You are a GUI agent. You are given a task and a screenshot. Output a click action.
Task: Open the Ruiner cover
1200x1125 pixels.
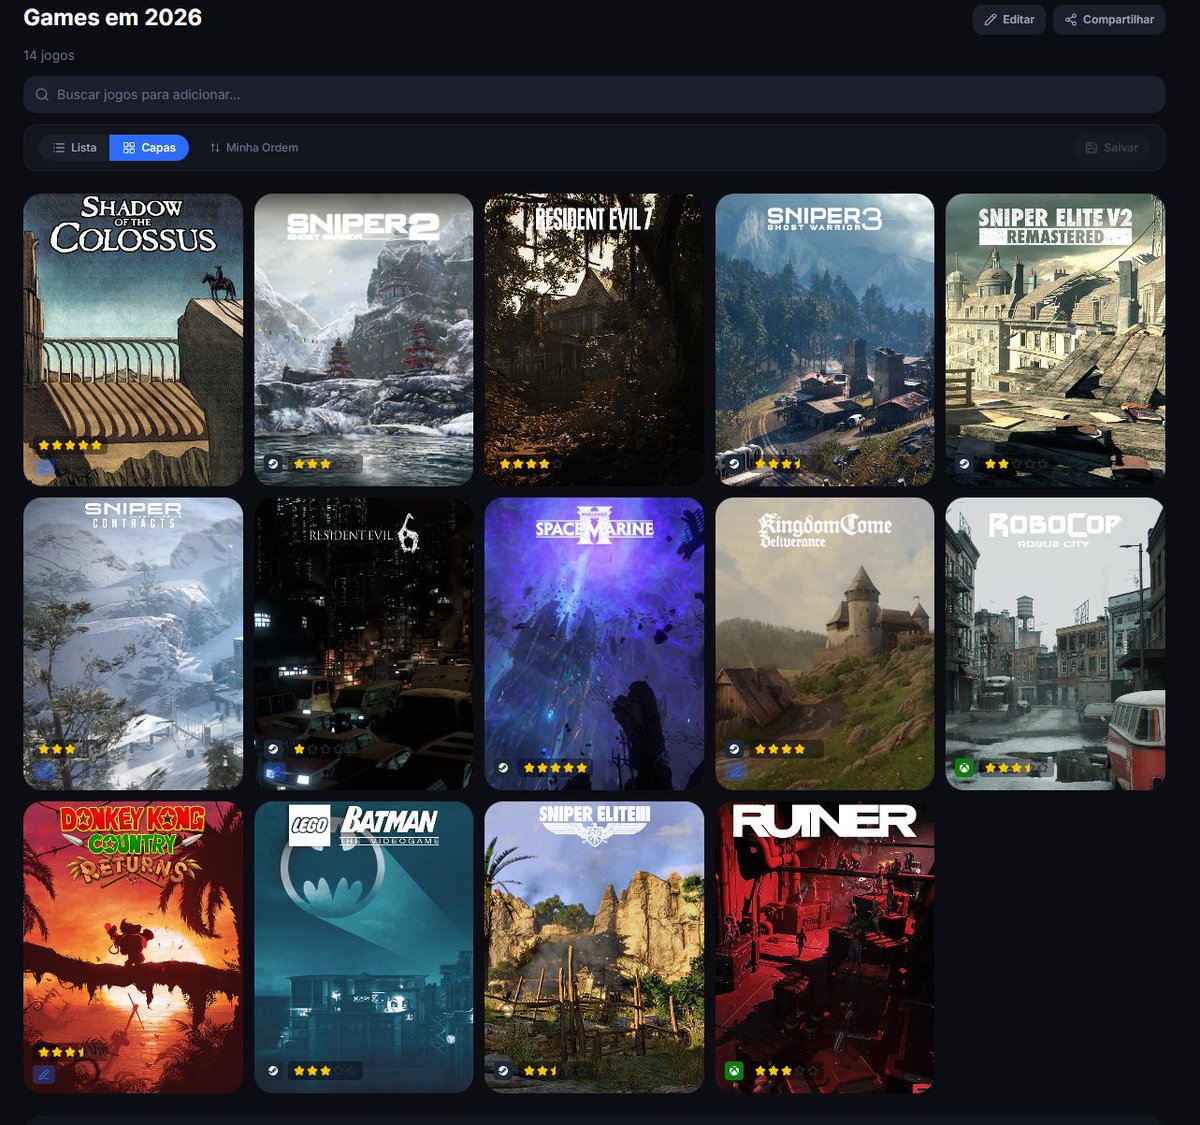[x=825, y=947]
